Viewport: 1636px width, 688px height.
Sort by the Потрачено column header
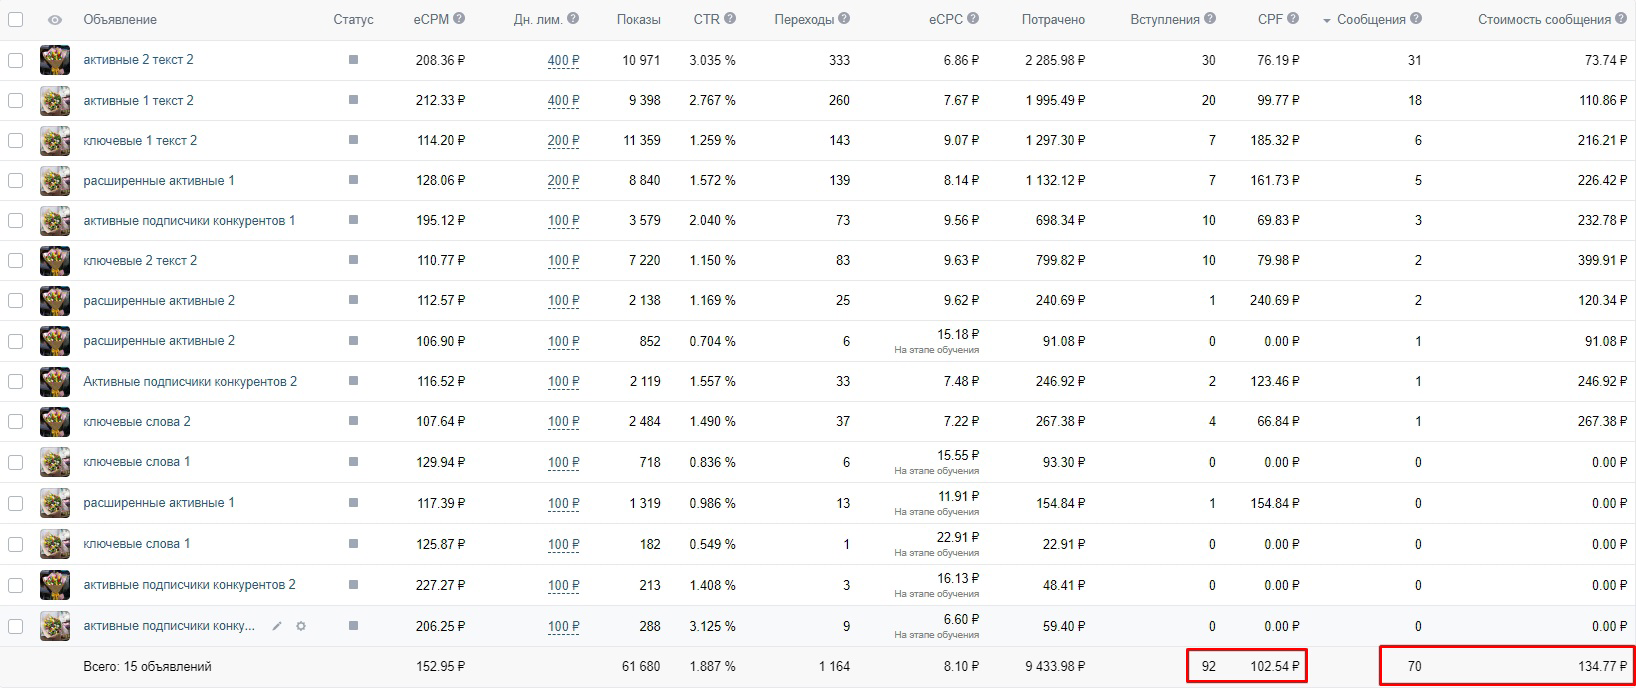pos(1053,19)
